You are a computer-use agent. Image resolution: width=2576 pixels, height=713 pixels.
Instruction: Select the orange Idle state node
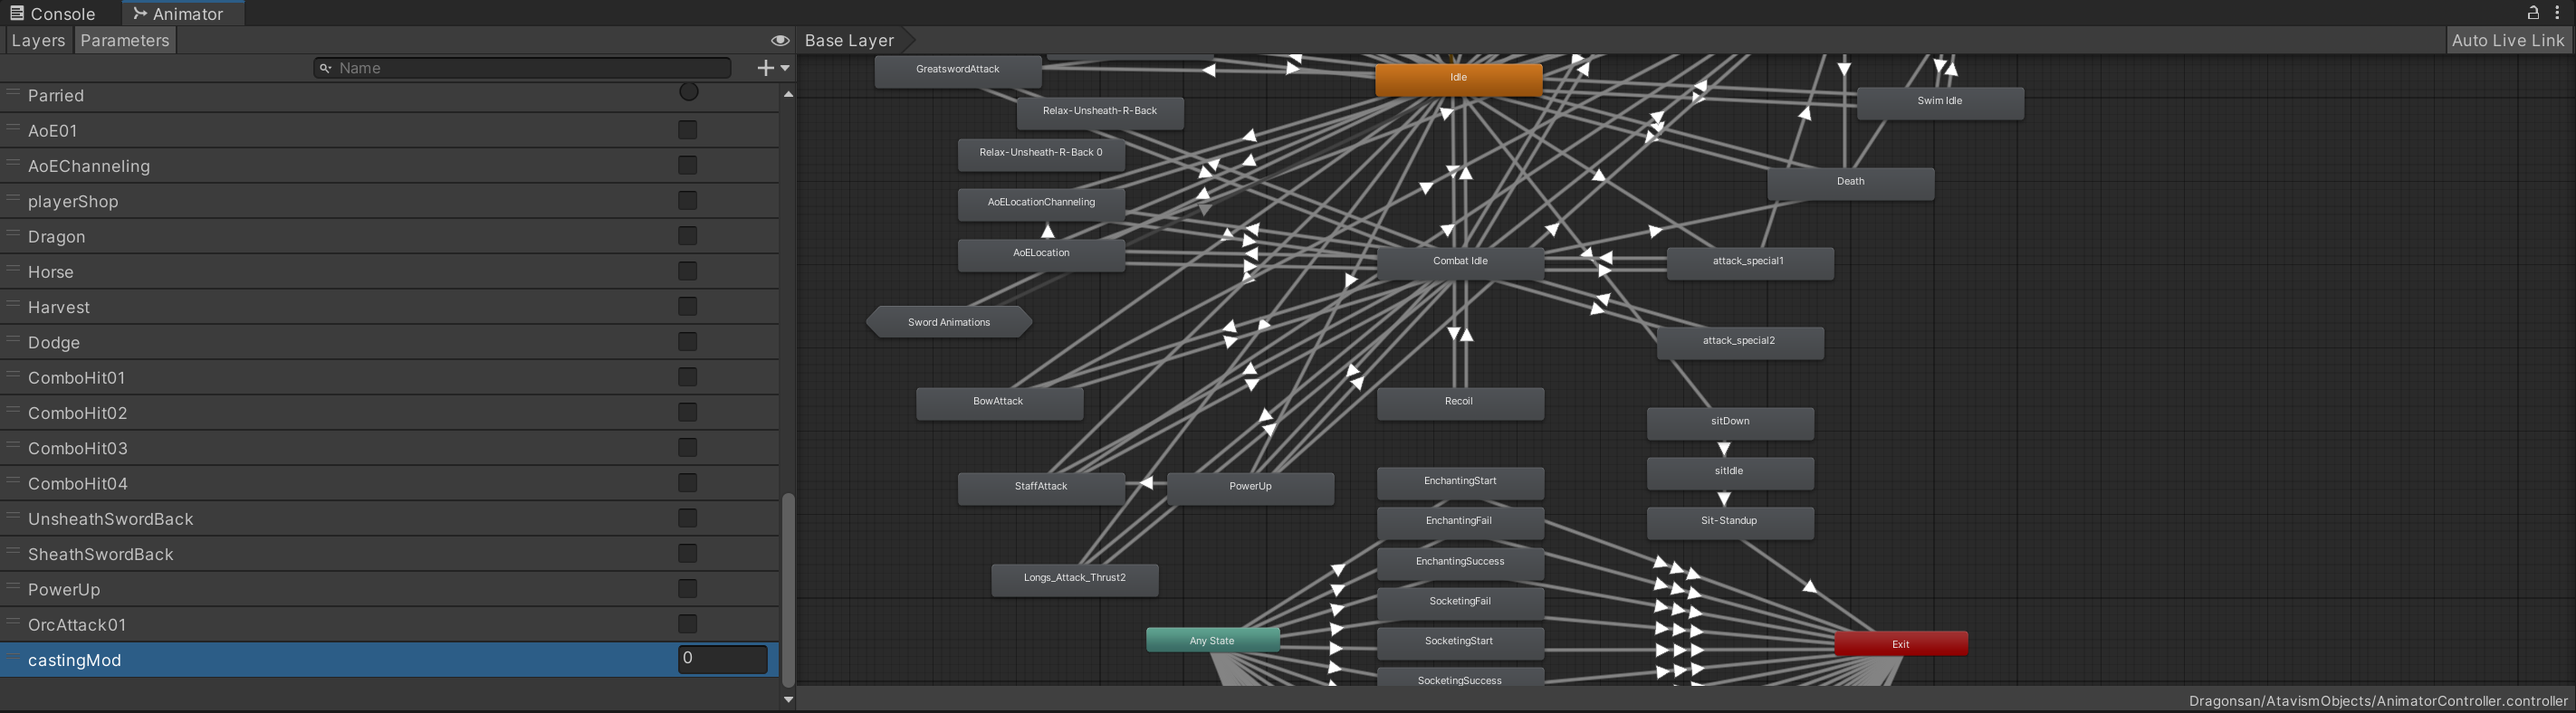tap(1458, 78)
